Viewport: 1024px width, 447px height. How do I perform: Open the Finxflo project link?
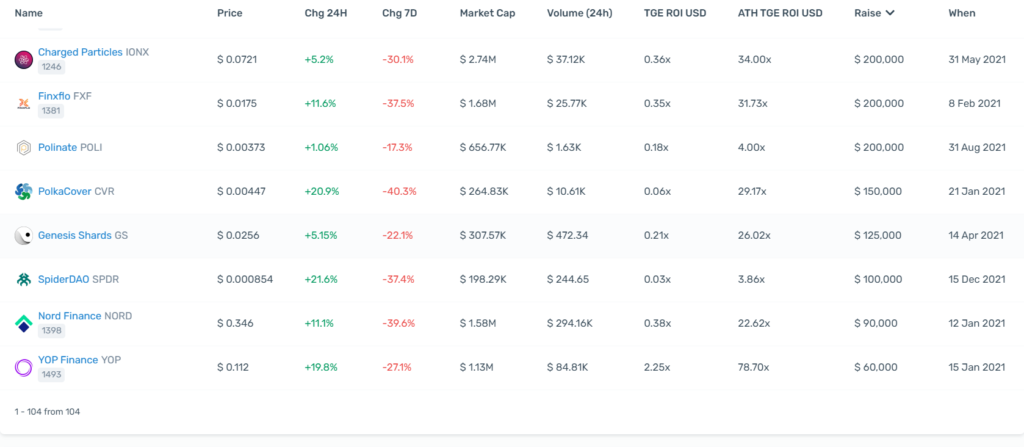coord(54,95)
